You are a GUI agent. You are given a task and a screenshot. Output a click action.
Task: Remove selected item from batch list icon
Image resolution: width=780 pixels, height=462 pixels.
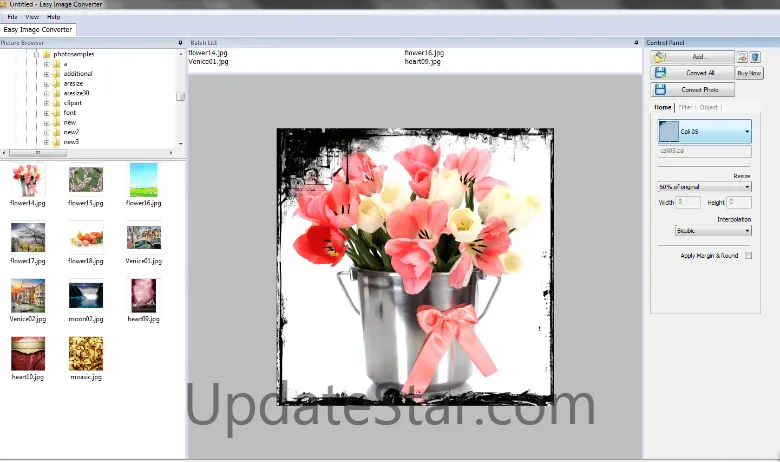click(x=742, y=57)
